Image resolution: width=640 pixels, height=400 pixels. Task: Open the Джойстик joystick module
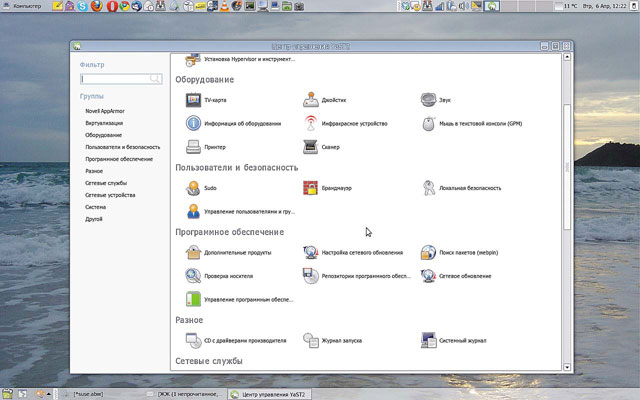click(311, 100)
